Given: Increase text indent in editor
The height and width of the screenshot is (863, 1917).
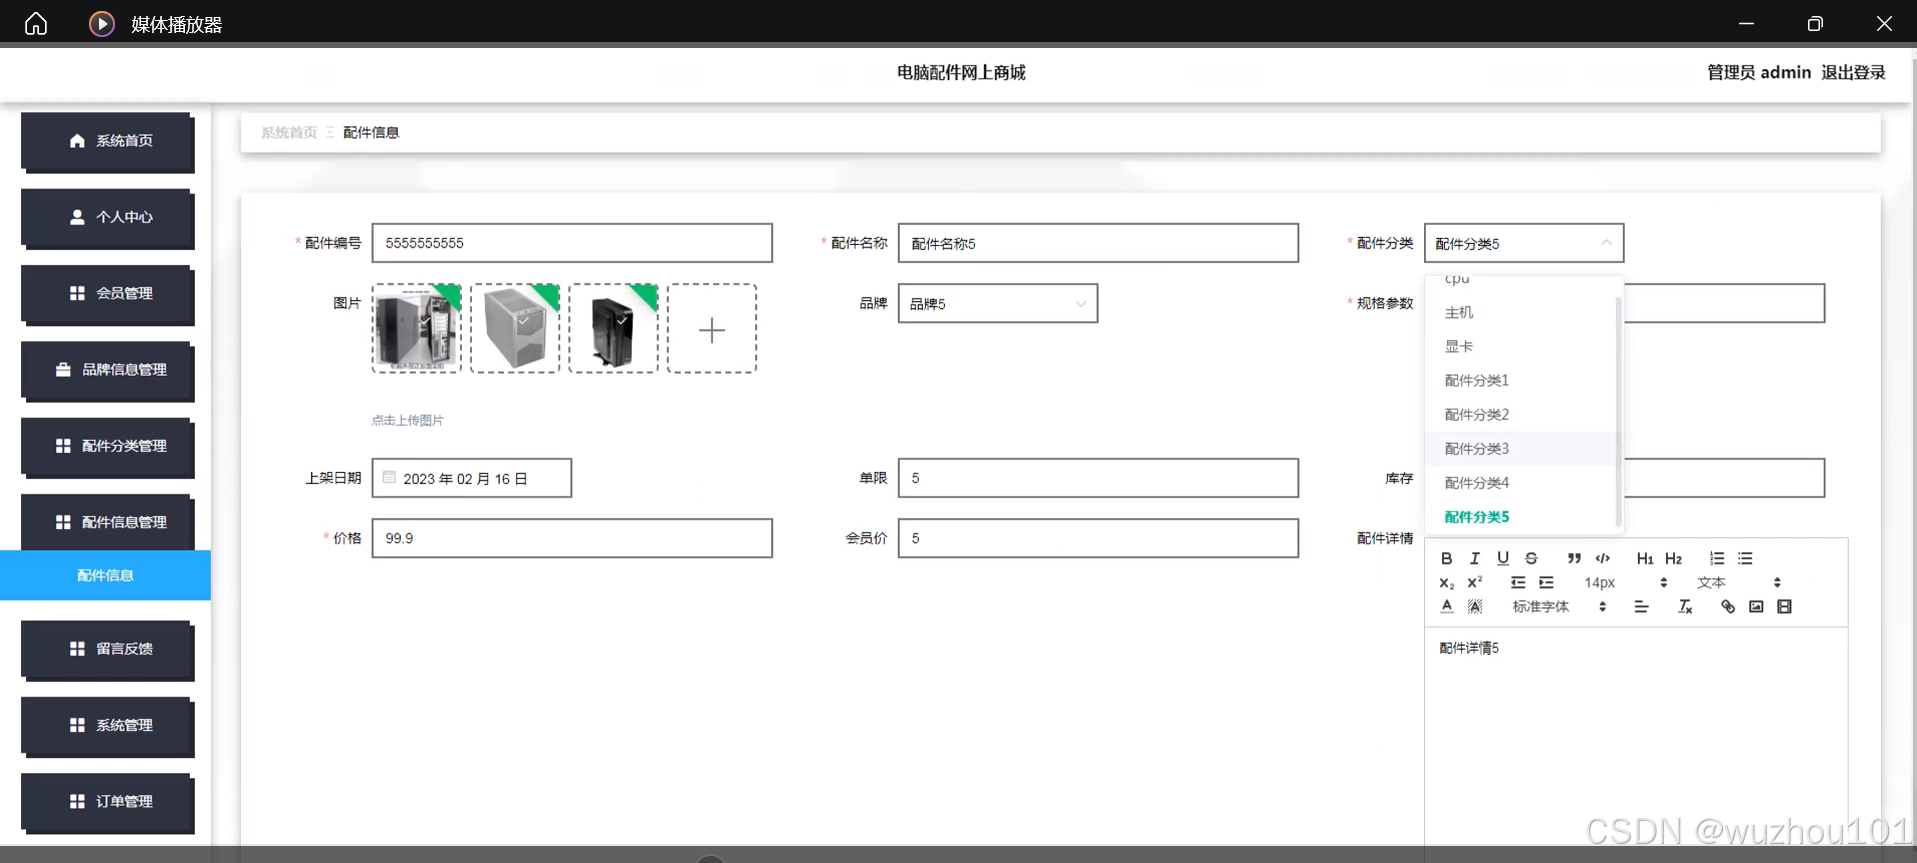Looking at the screenshot, I should [x=1546, y=582].
